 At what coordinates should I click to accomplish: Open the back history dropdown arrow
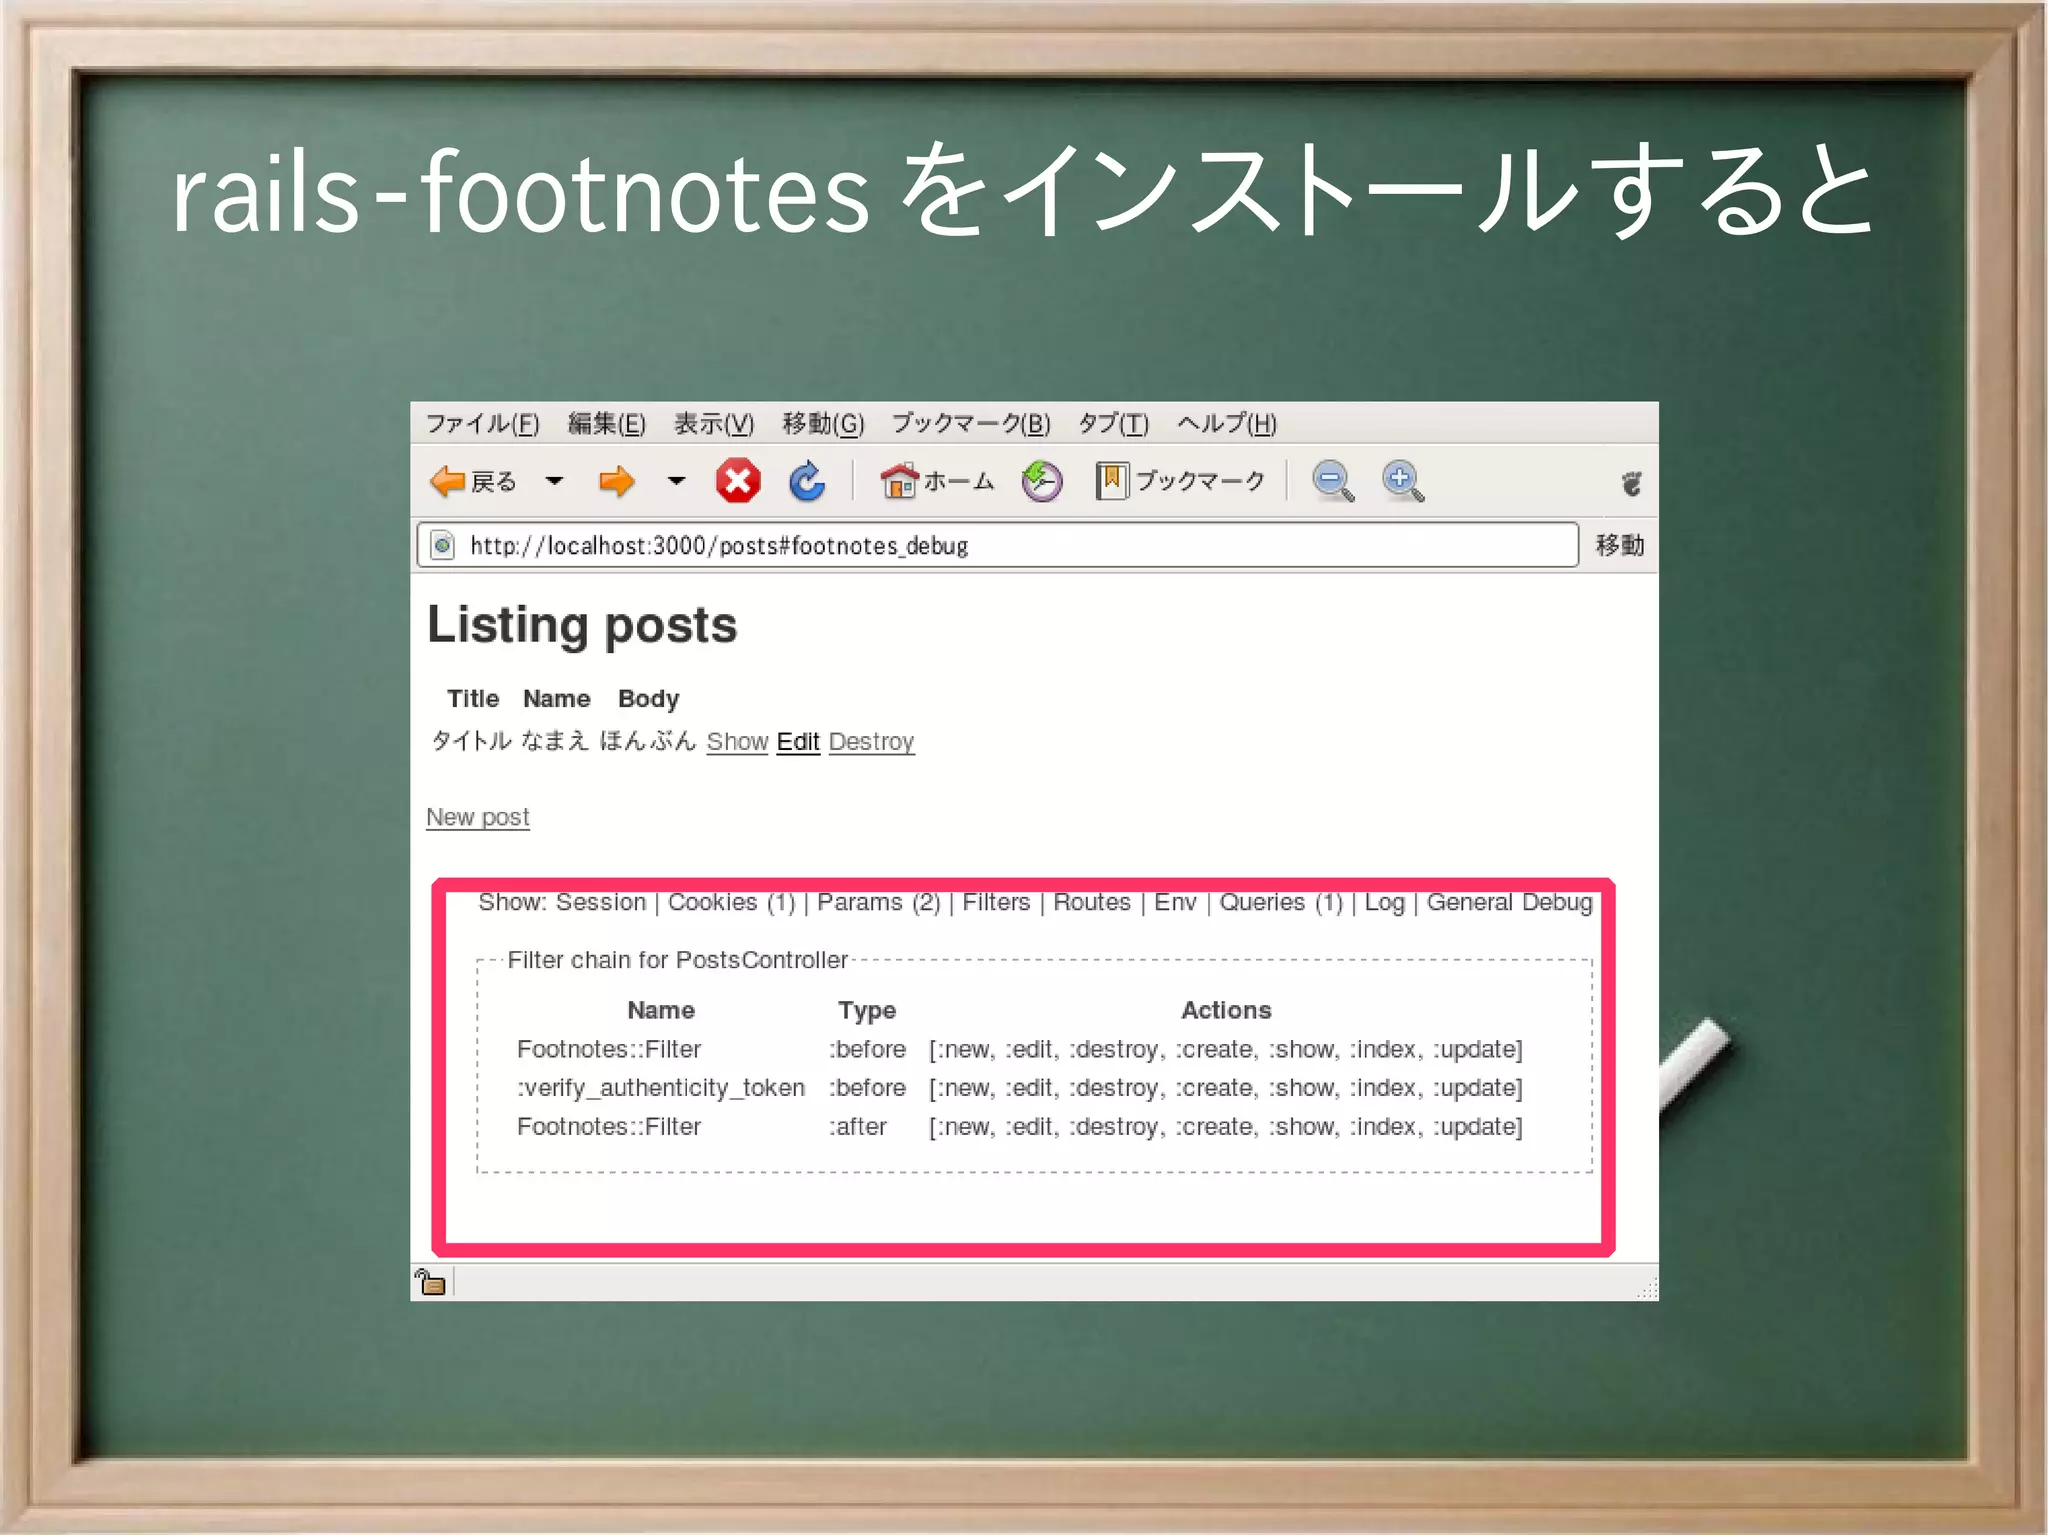click(554, 481)
